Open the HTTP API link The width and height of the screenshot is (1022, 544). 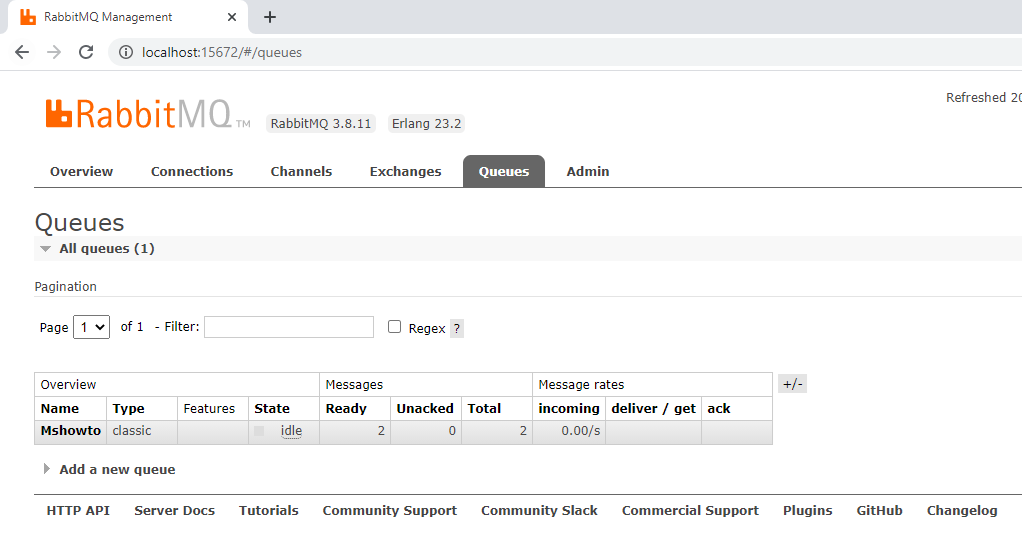coord(78,511)
